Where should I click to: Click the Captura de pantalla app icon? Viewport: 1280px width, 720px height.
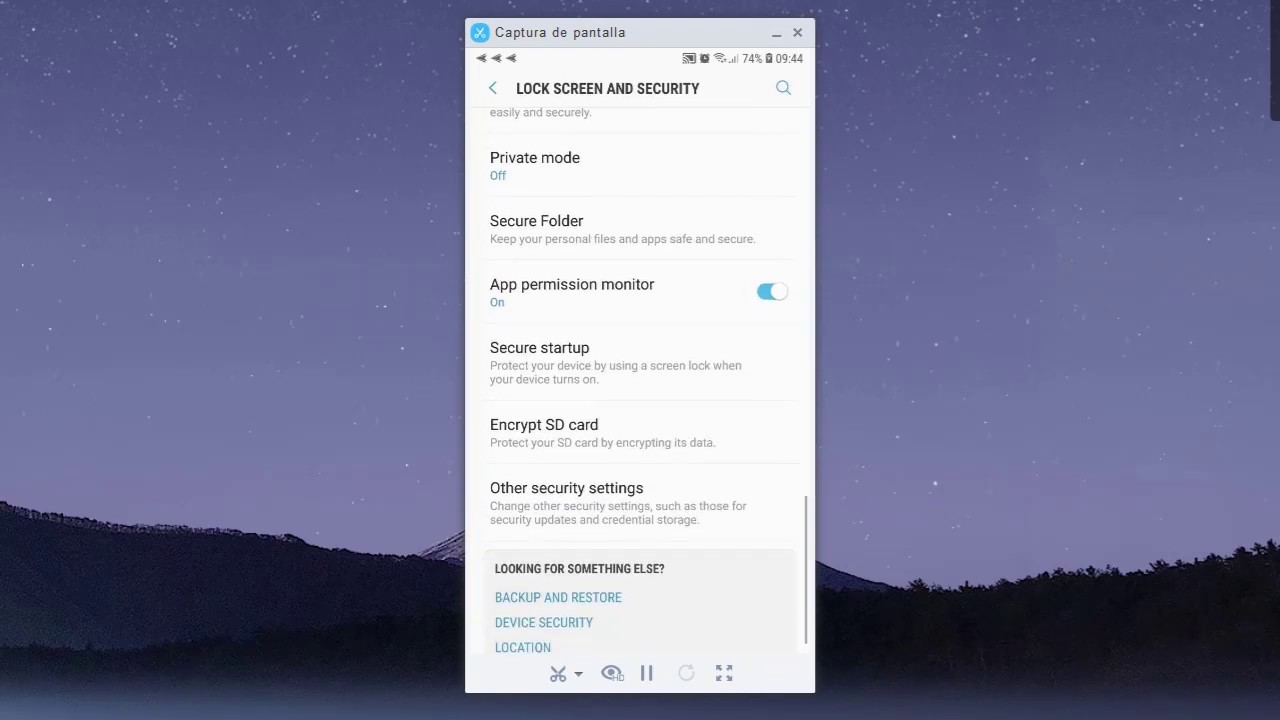pos(480,33)
